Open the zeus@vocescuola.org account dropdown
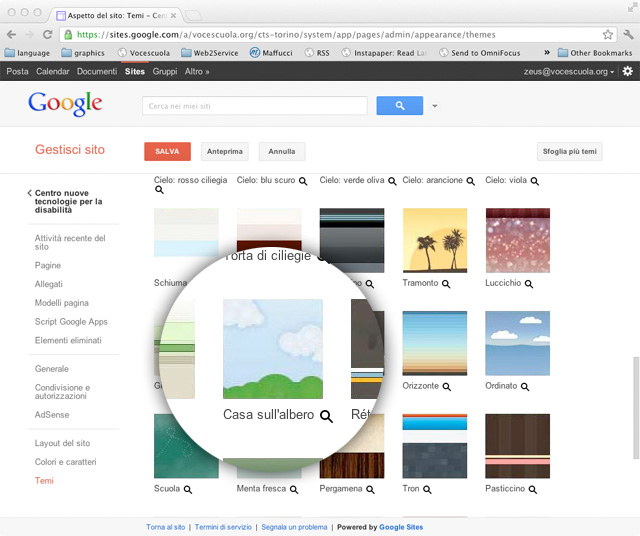Screen dimensions: 640x536 (x=569, y=72)
